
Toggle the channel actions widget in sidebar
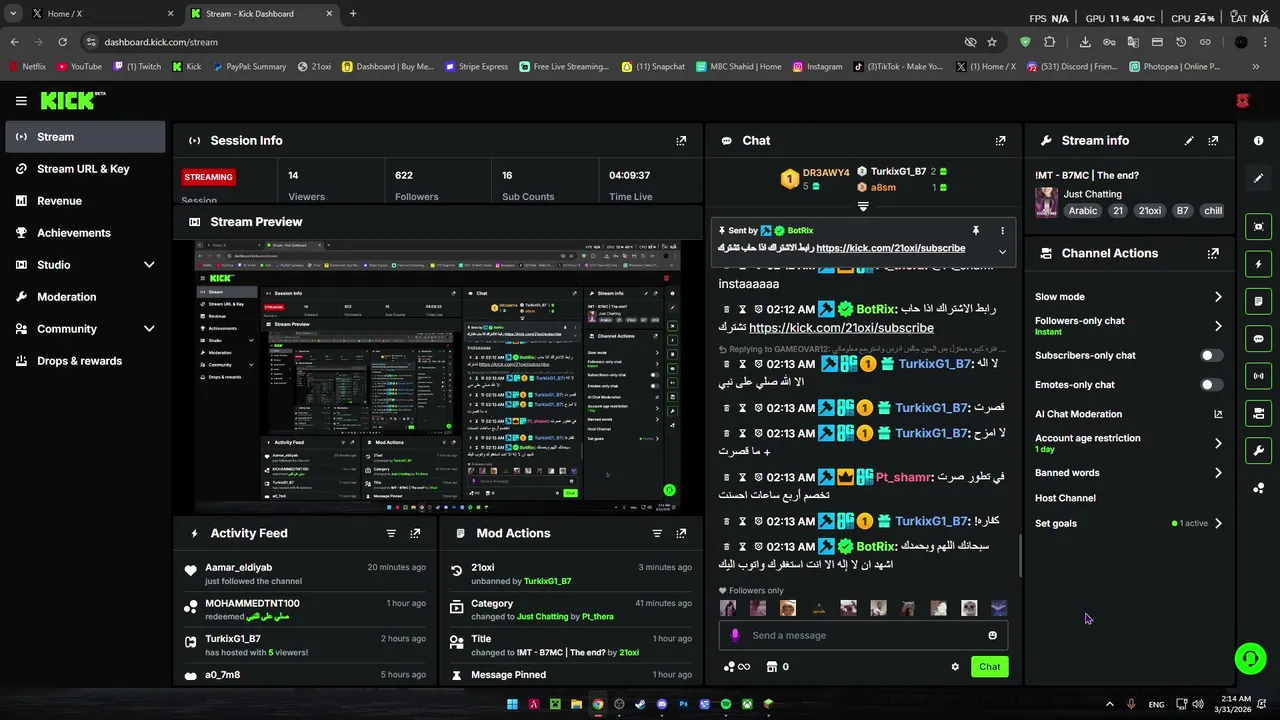[1259, 413]
